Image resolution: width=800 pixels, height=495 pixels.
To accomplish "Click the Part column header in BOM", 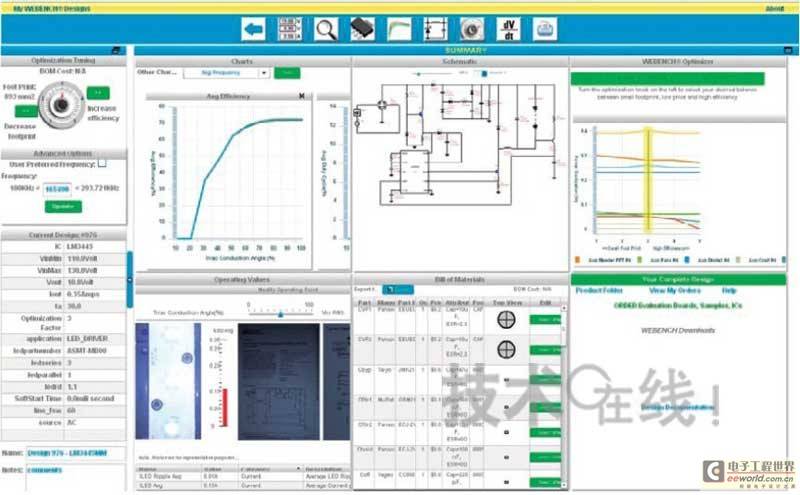I will click(364, 303).
